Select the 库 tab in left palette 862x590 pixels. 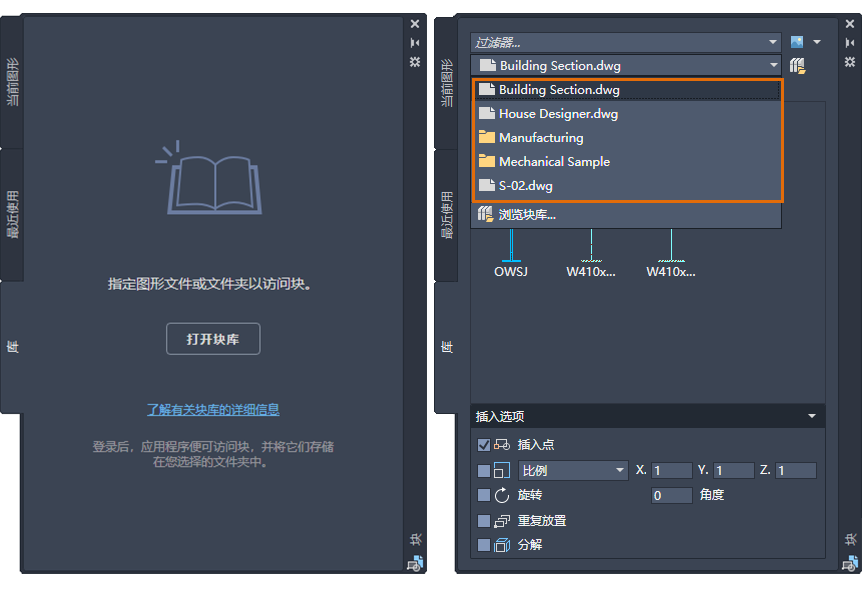(x=12, y=346)
